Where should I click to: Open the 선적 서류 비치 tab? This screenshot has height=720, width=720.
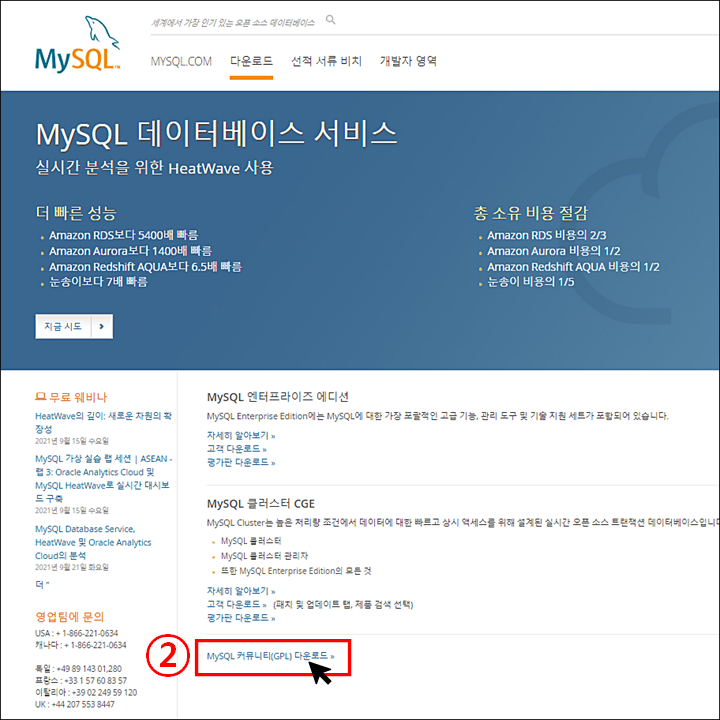[326, 61]
